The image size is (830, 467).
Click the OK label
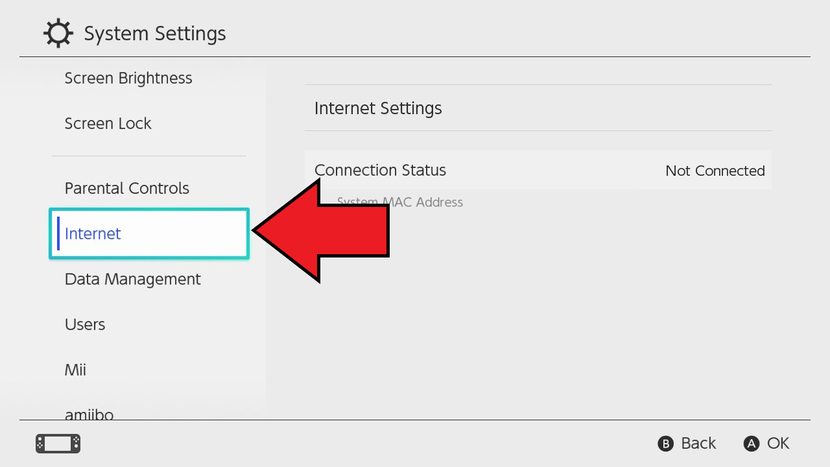point(778,443)
